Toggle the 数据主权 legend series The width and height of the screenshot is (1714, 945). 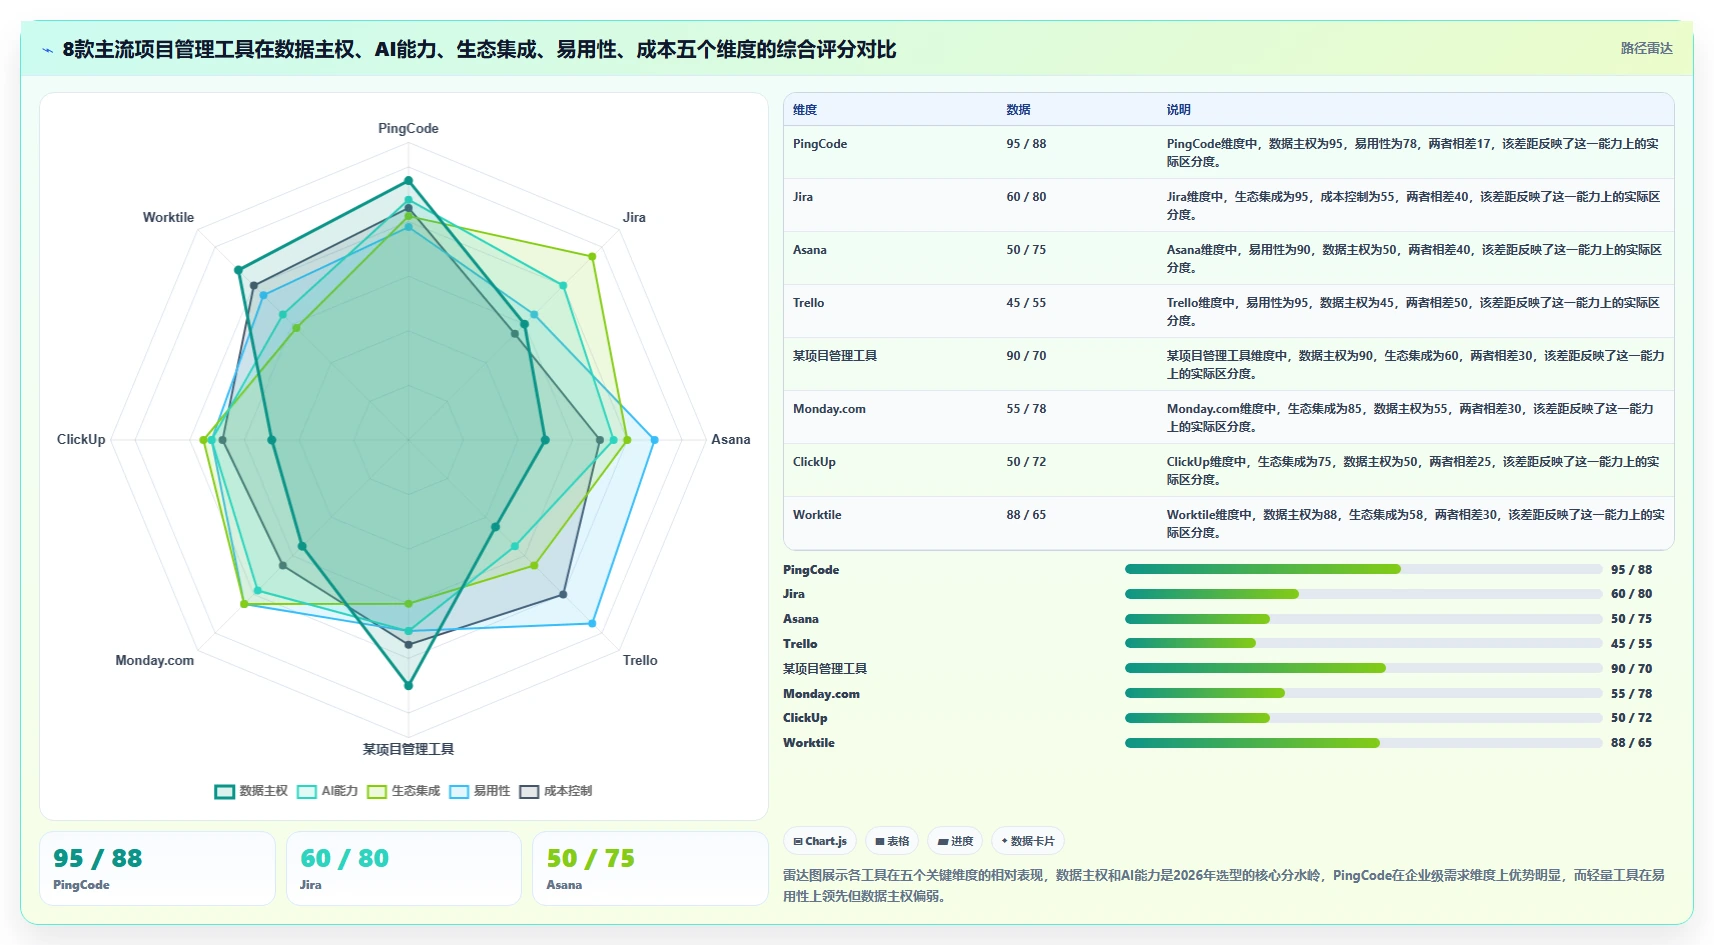tap(251, 791)
